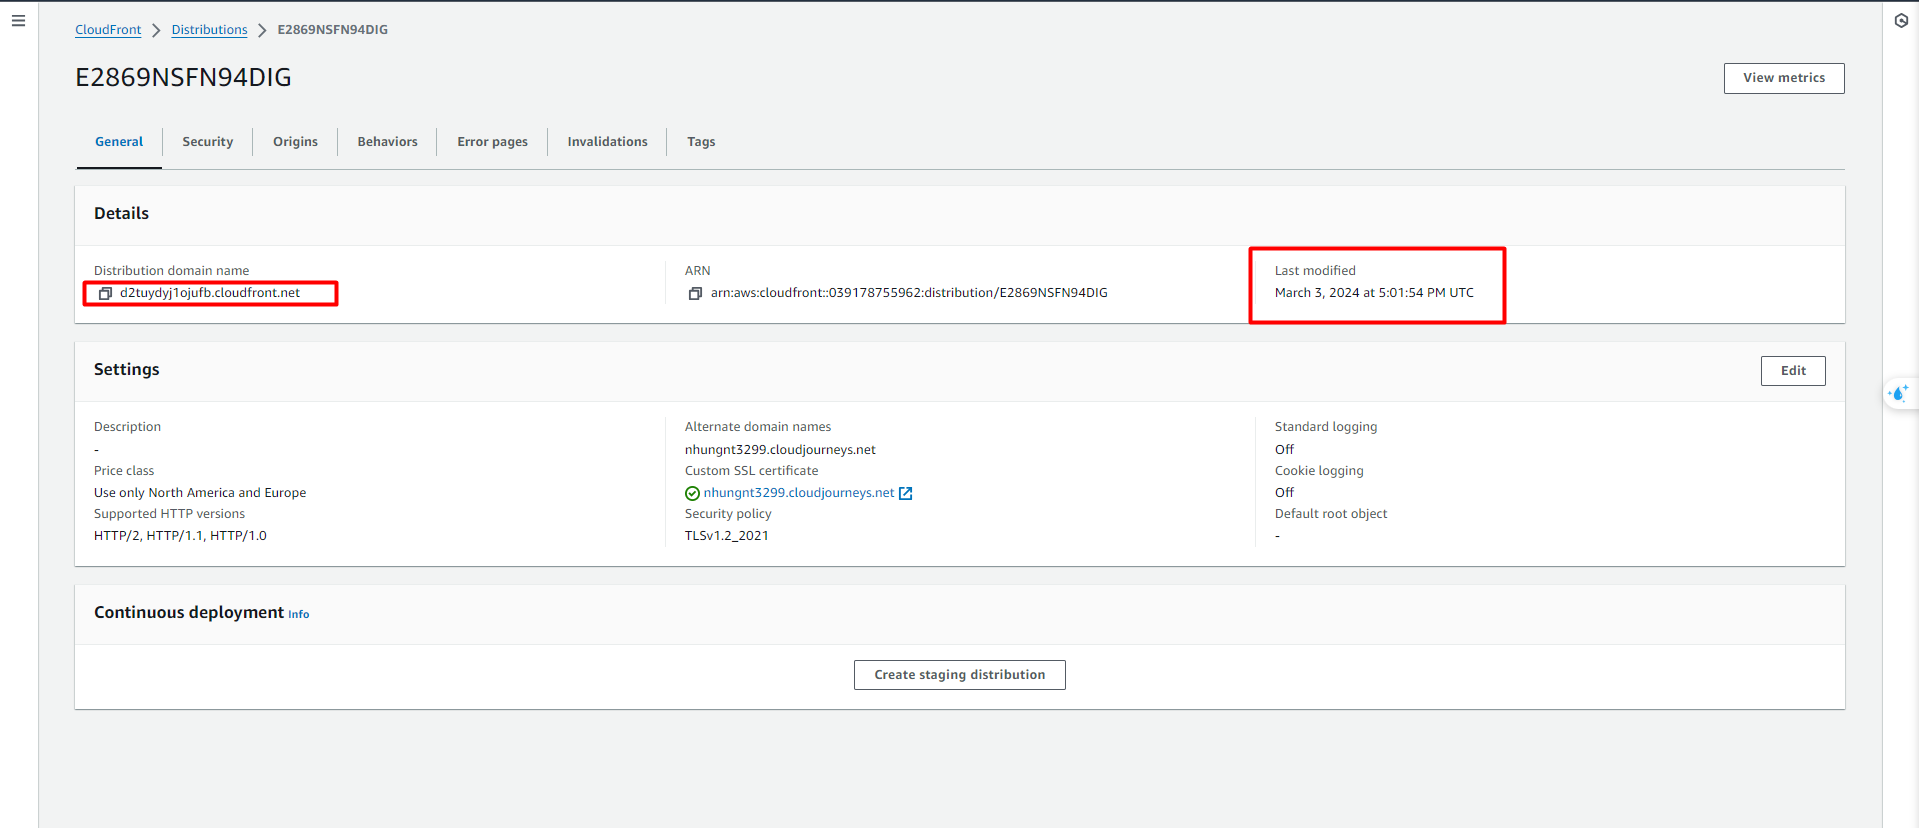Create staging distribution
This screenshot has width=1919, height=828.
coord(960,675)
